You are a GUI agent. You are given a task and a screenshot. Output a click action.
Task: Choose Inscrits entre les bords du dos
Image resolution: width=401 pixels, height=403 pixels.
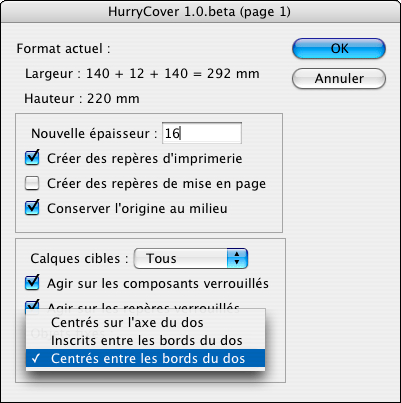(146, 341)
